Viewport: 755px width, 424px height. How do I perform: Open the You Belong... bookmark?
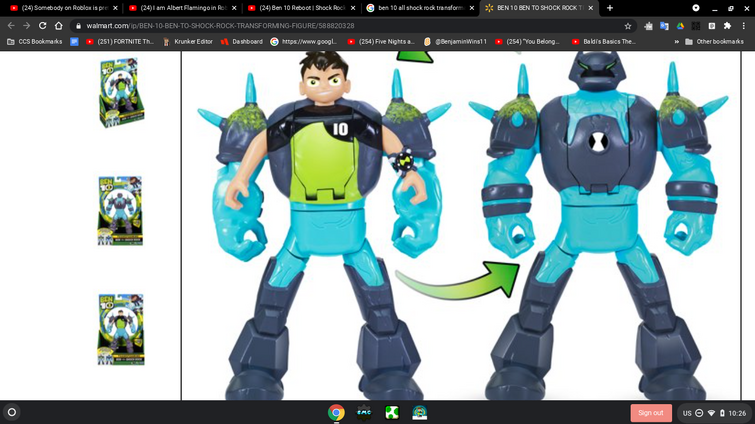pos(527,42)
